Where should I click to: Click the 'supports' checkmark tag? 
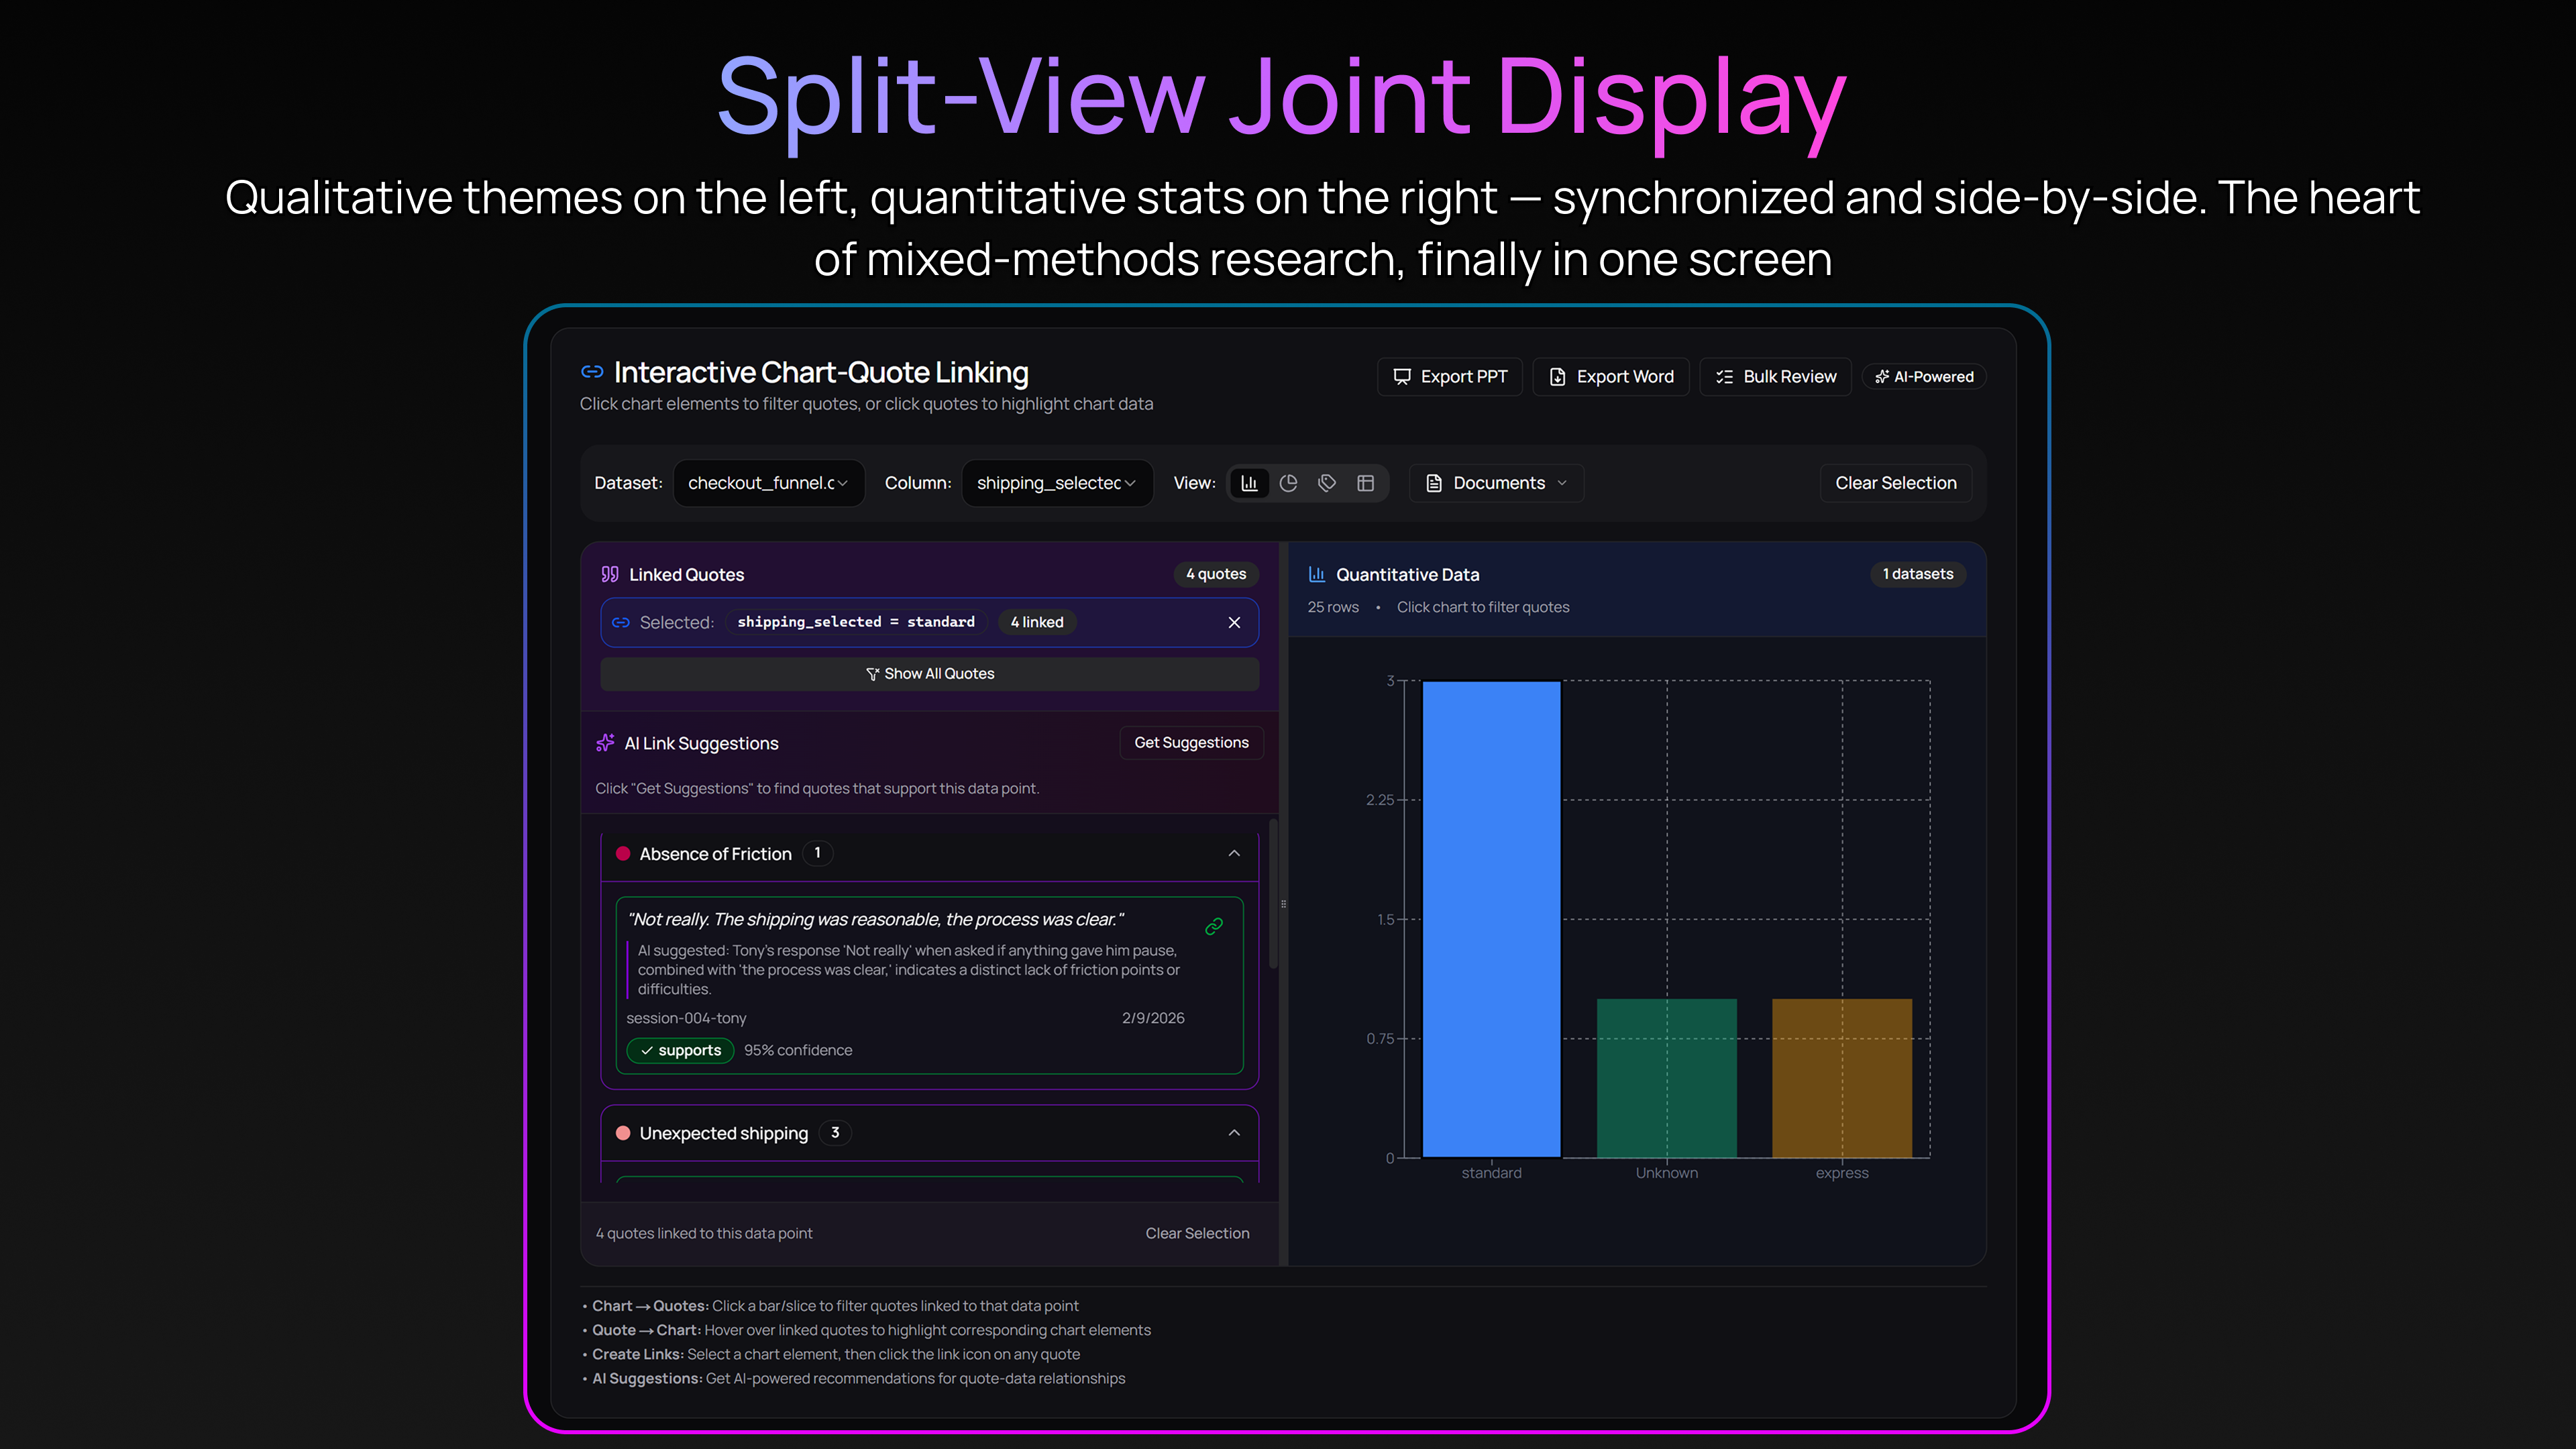pos(680,1050)
